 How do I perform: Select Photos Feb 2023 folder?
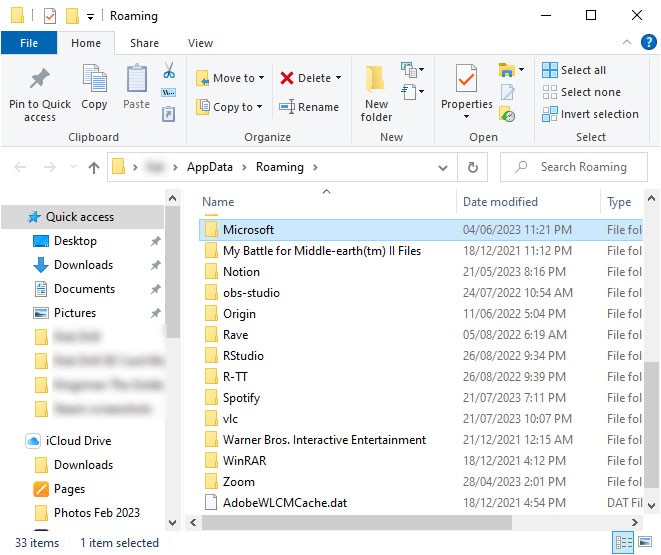tap(97, 513)
